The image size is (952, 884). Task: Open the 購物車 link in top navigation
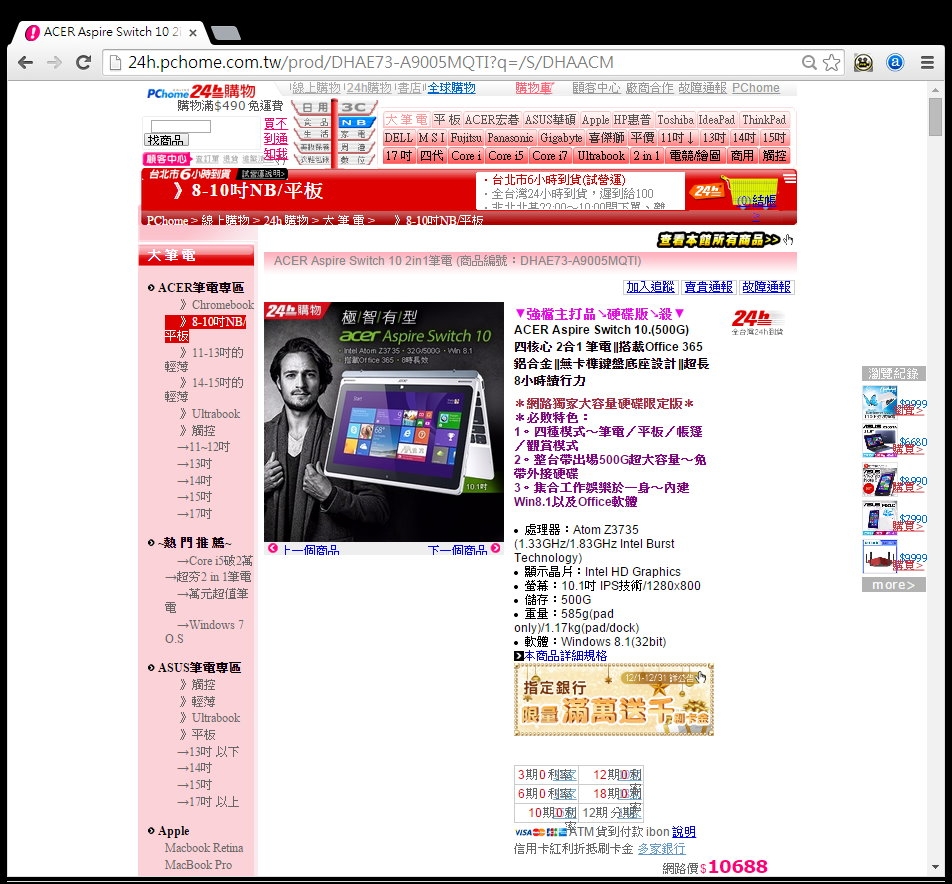point(533,88)
